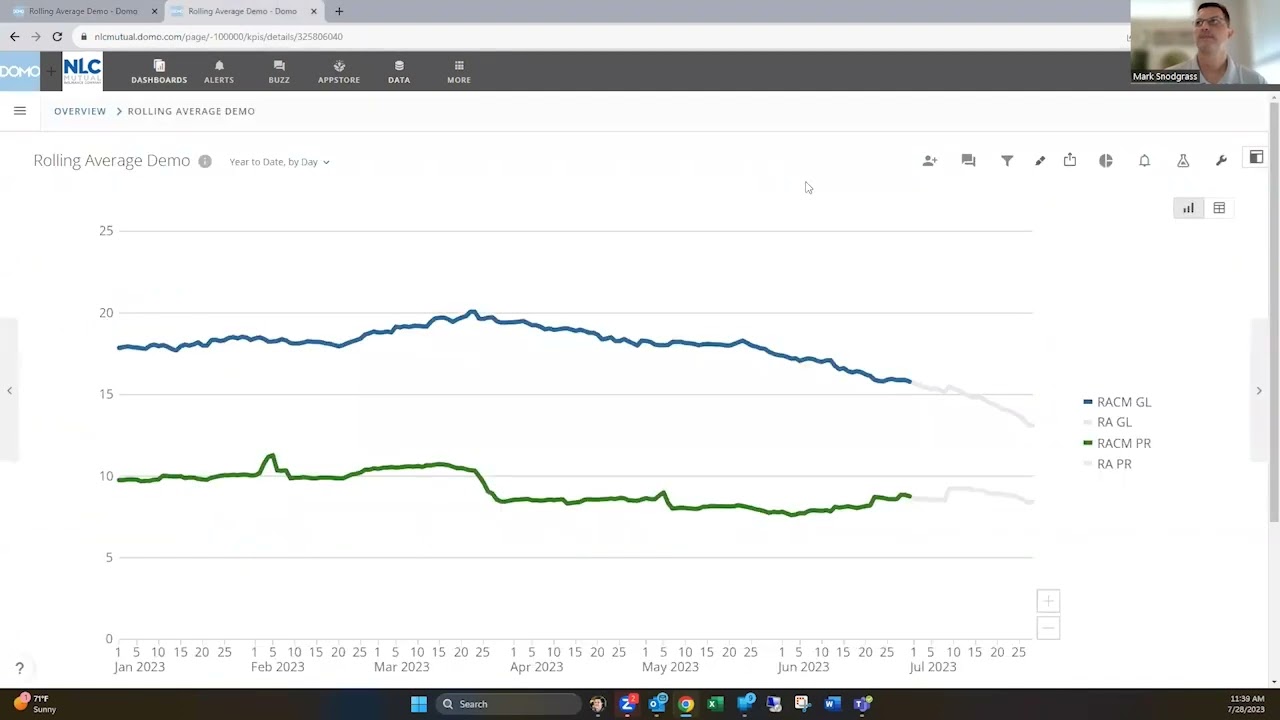Open the Appstore menu
Screen dimensions: 1280x720
tap(339, 72)
